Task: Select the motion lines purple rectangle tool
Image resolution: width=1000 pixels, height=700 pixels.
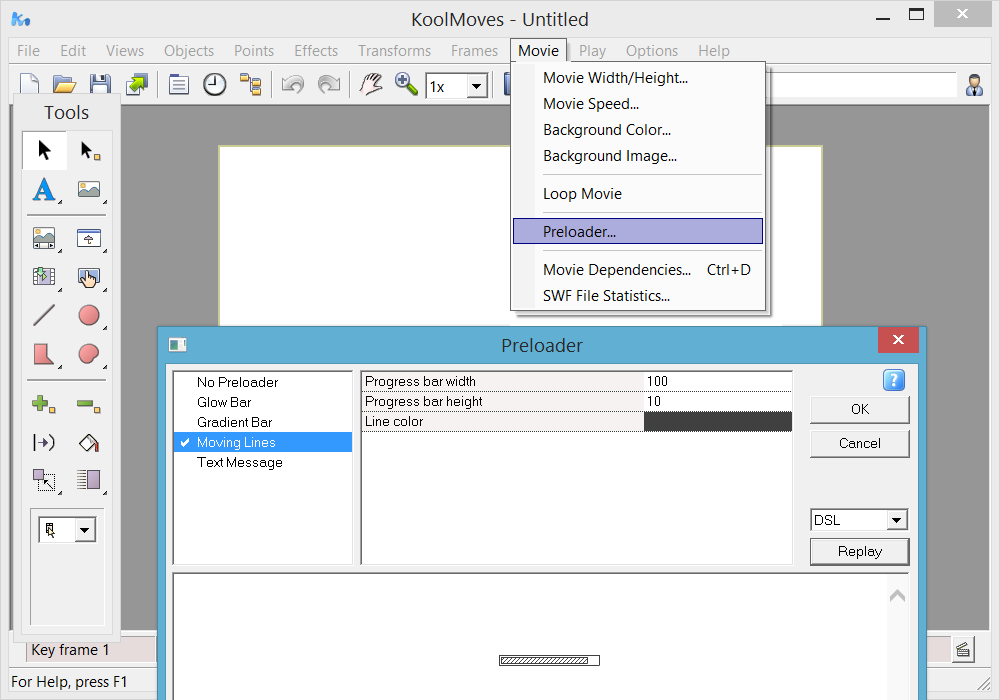Action: tap(89, 480)
